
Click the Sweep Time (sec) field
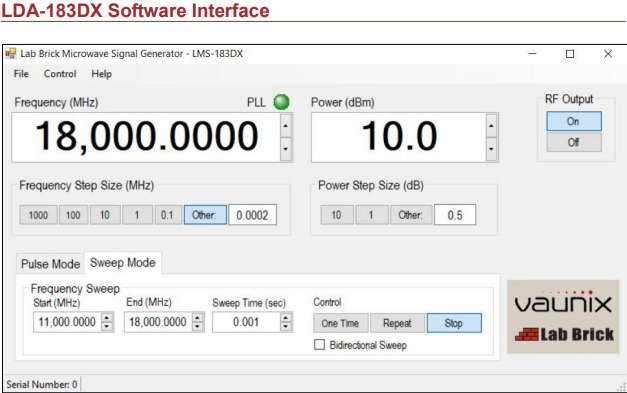[246, 322]
